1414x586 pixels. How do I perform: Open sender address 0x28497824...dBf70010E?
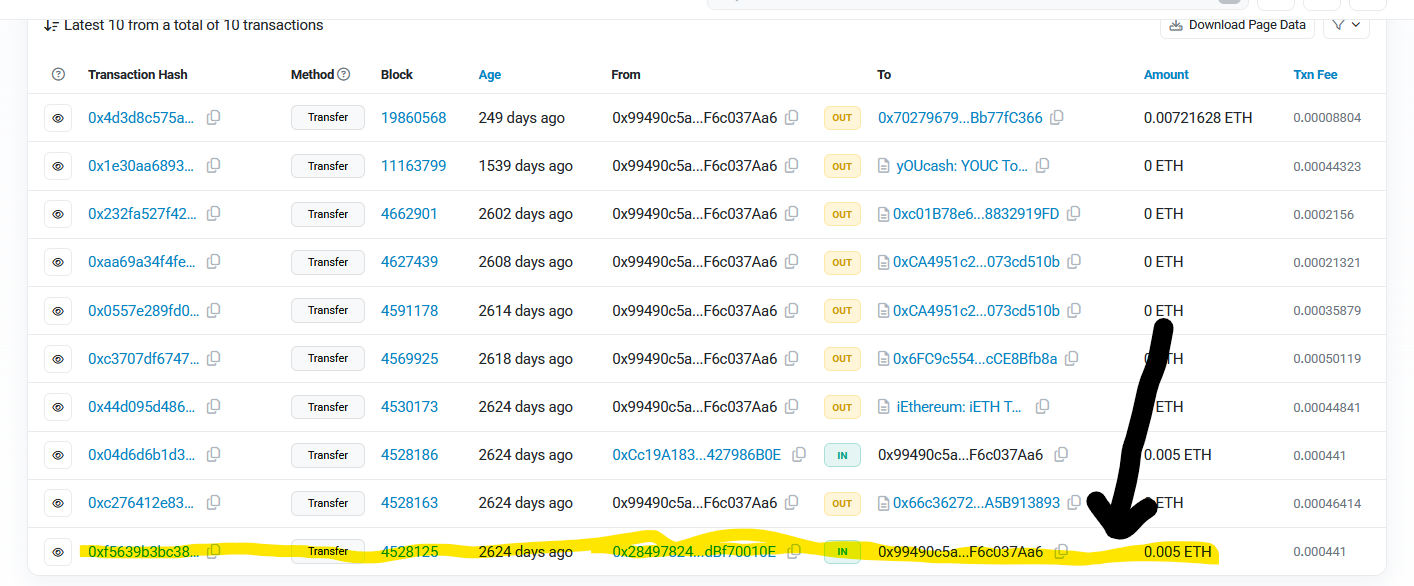pyautogui.click(x=694, y=551)
